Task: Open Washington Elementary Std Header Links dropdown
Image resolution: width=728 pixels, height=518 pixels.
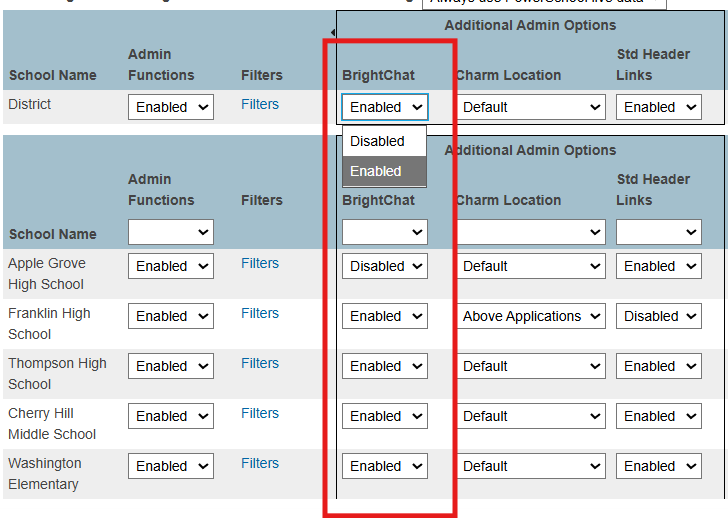Action: [x=659, y=466]
